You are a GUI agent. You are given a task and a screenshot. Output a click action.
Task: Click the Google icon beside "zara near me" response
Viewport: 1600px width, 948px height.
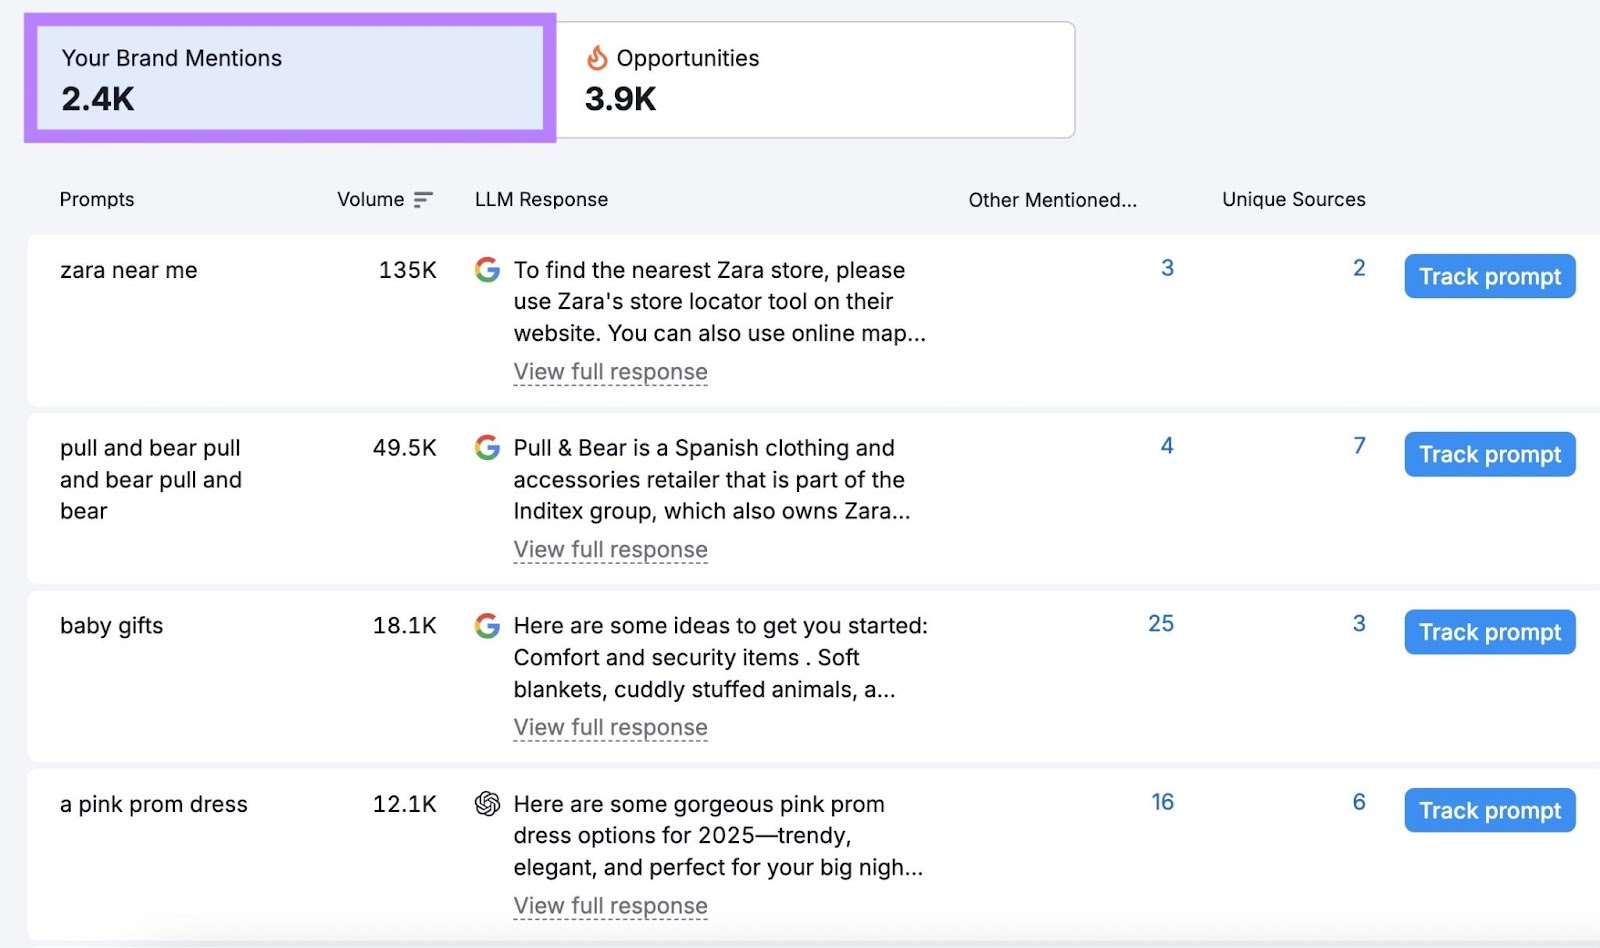point(487,268)
